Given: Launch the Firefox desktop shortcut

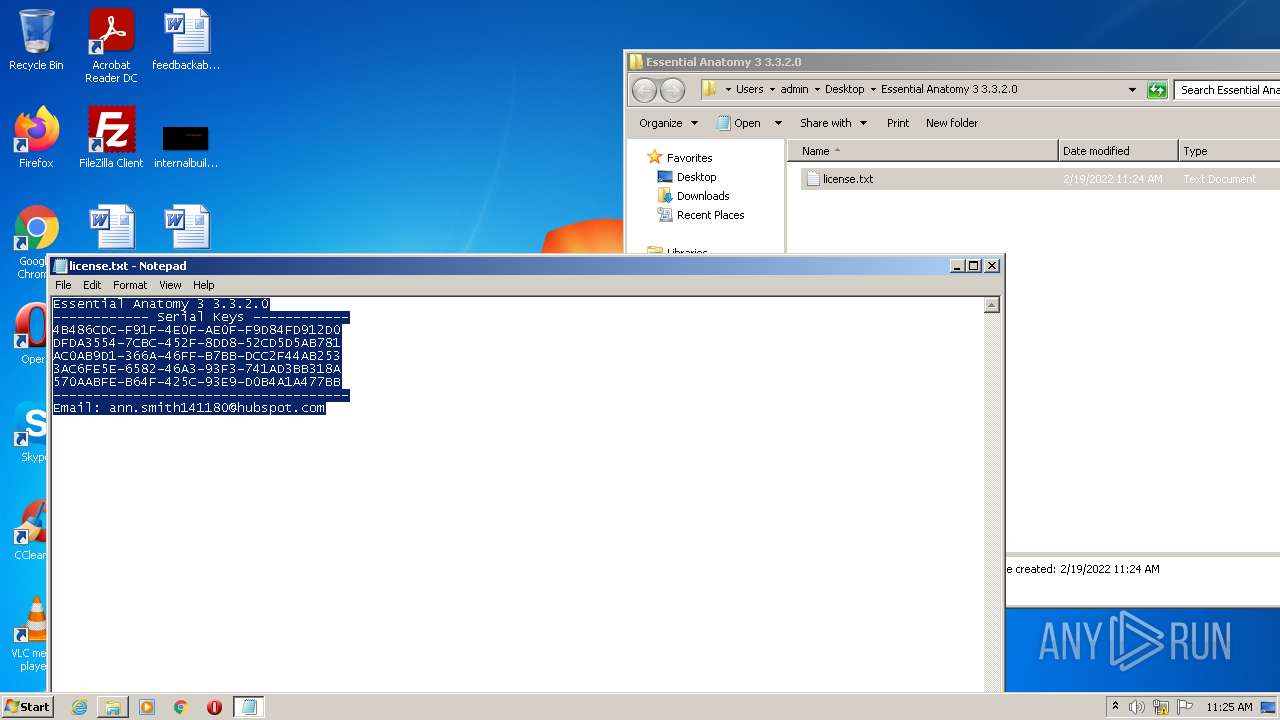Looking at the screenshot, I should [x=36, y=138].
